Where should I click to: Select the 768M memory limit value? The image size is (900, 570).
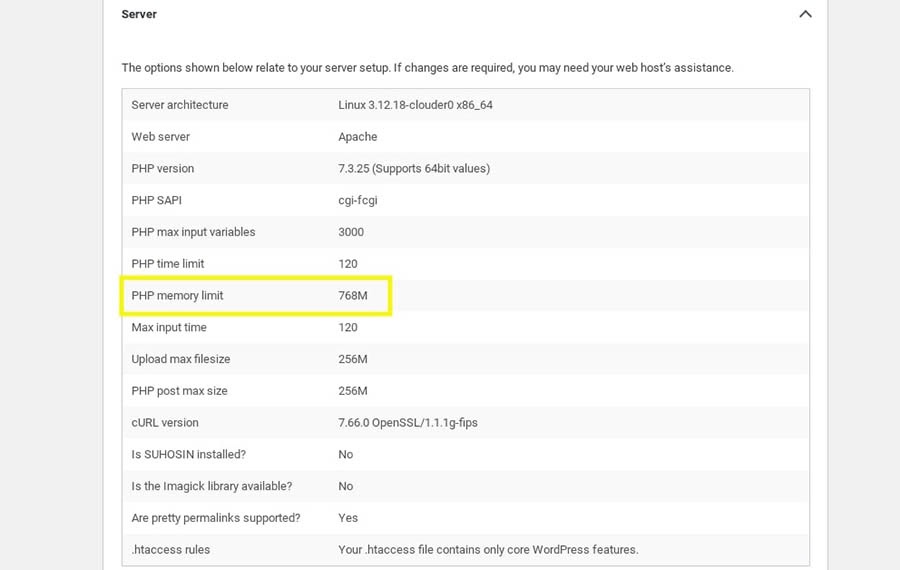354,296
